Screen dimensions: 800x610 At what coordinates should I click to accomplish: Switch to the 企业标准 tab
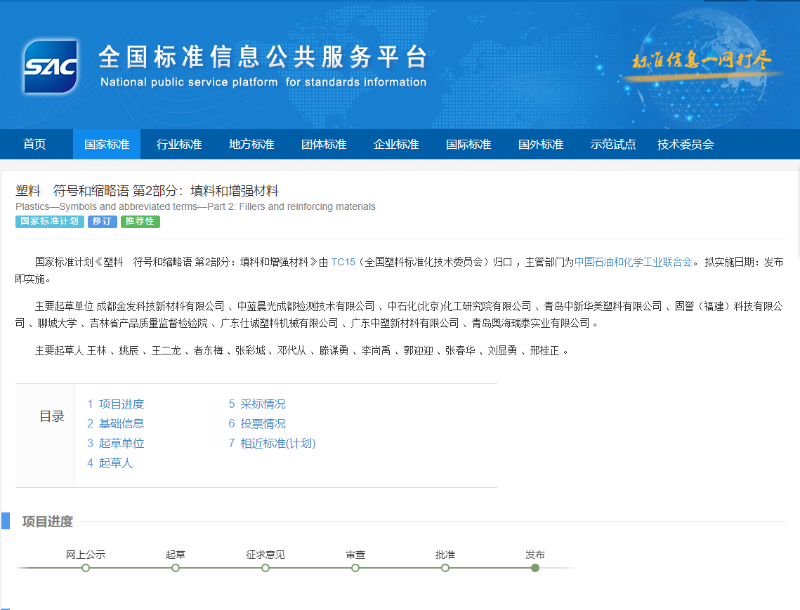click(x=394, y=144)
